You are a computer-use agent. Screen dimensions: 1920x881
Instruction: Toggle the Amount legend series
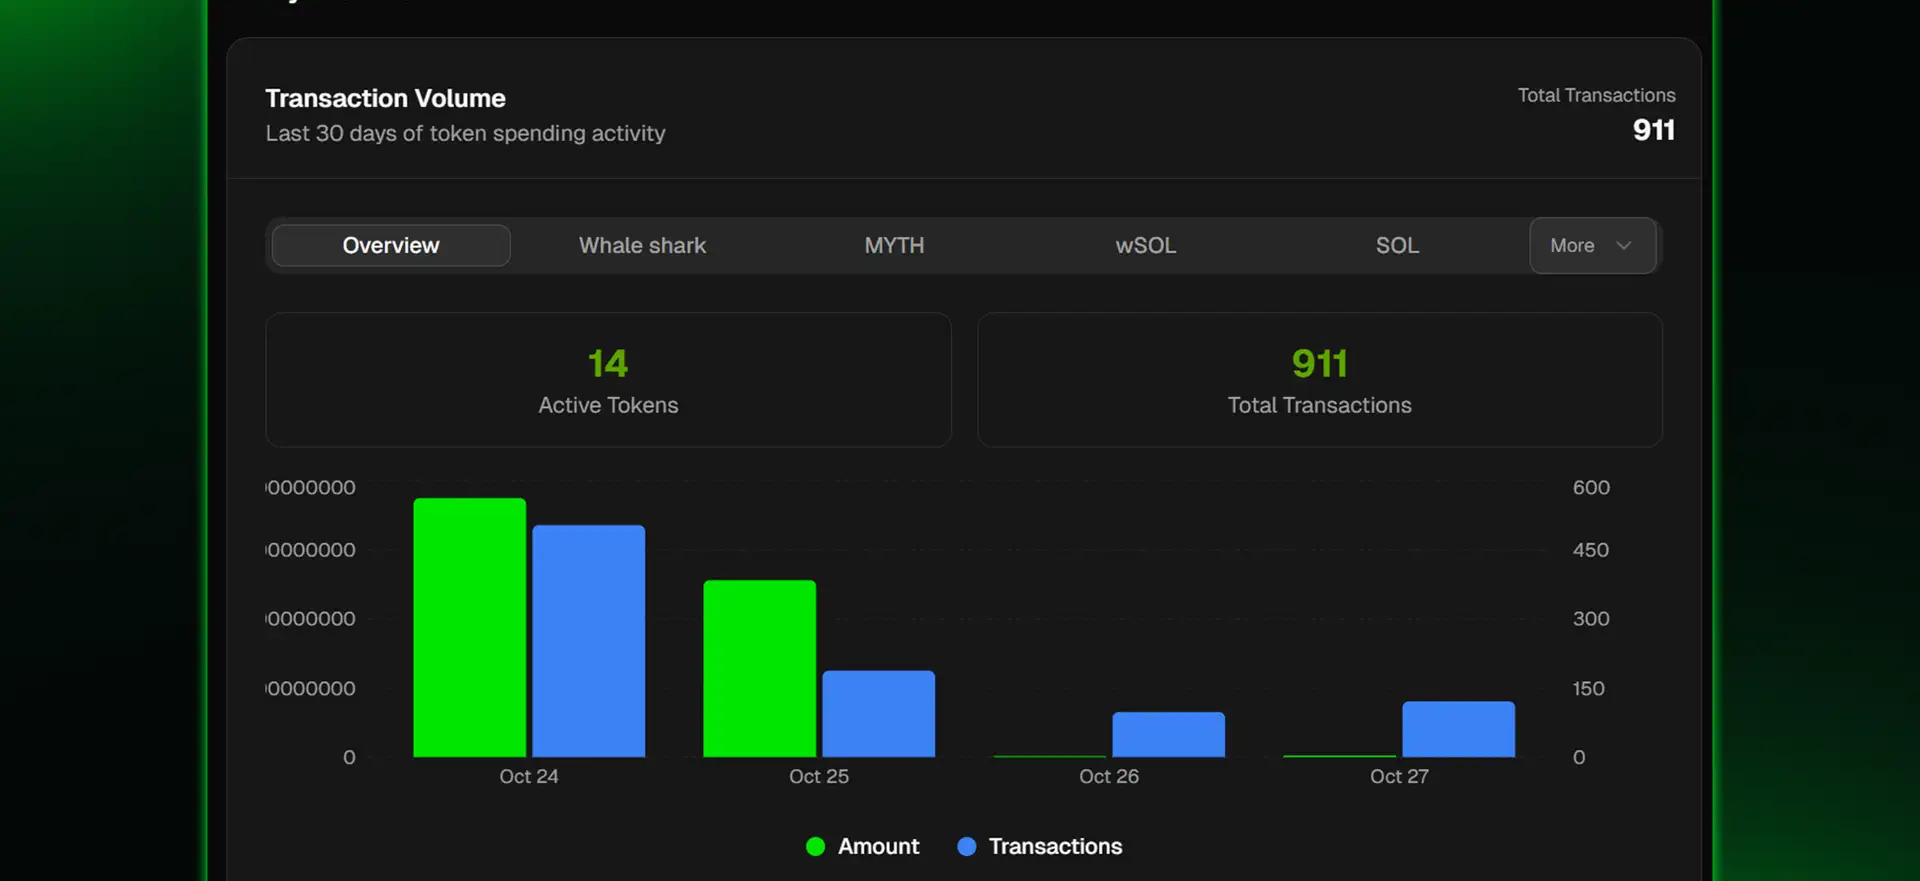coord(878,846)
